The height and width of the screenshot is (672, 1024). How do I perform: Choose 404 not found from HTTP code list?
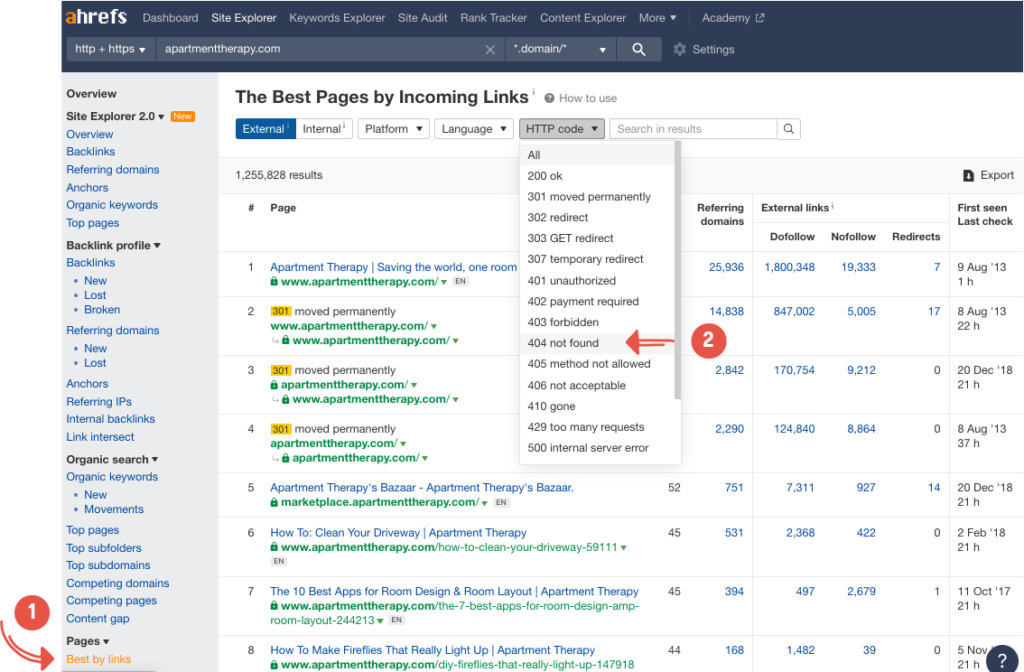point(563,343)
